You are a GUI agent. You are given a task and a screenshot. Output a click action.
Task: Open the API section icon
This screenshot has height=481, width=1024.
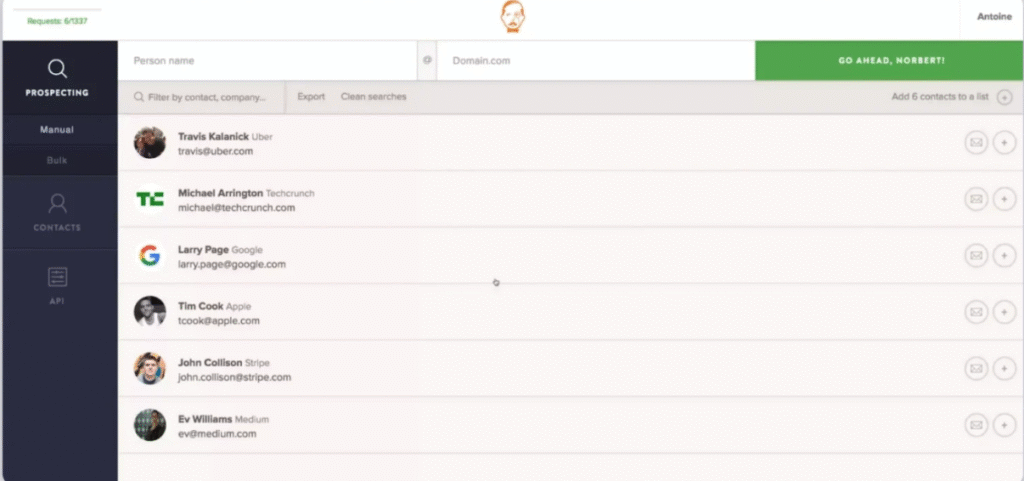[58, 277]
